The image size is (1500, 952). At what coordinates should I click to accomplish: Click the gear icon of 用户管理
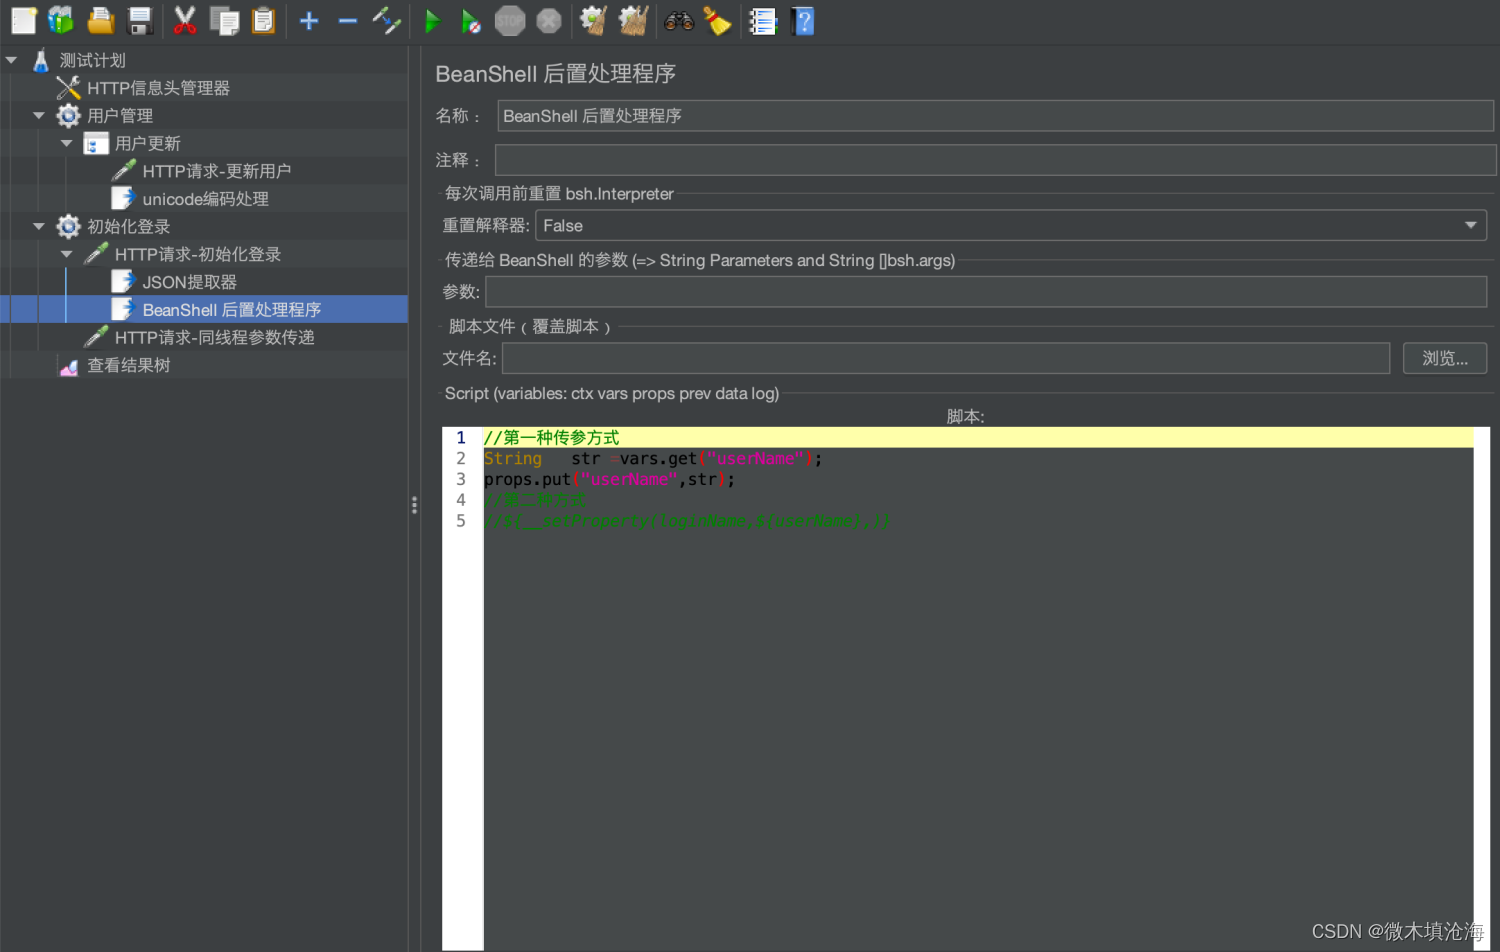68,116
